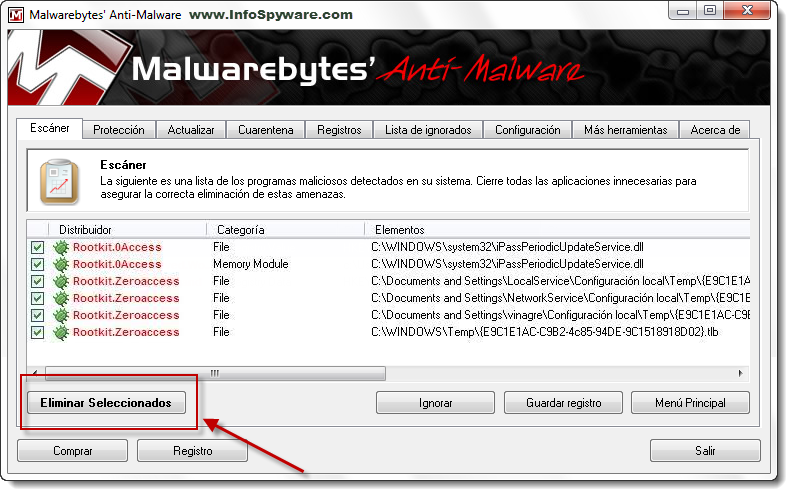Sort by the Categoría column header
The image size is (786, 491).
point(285,230)
